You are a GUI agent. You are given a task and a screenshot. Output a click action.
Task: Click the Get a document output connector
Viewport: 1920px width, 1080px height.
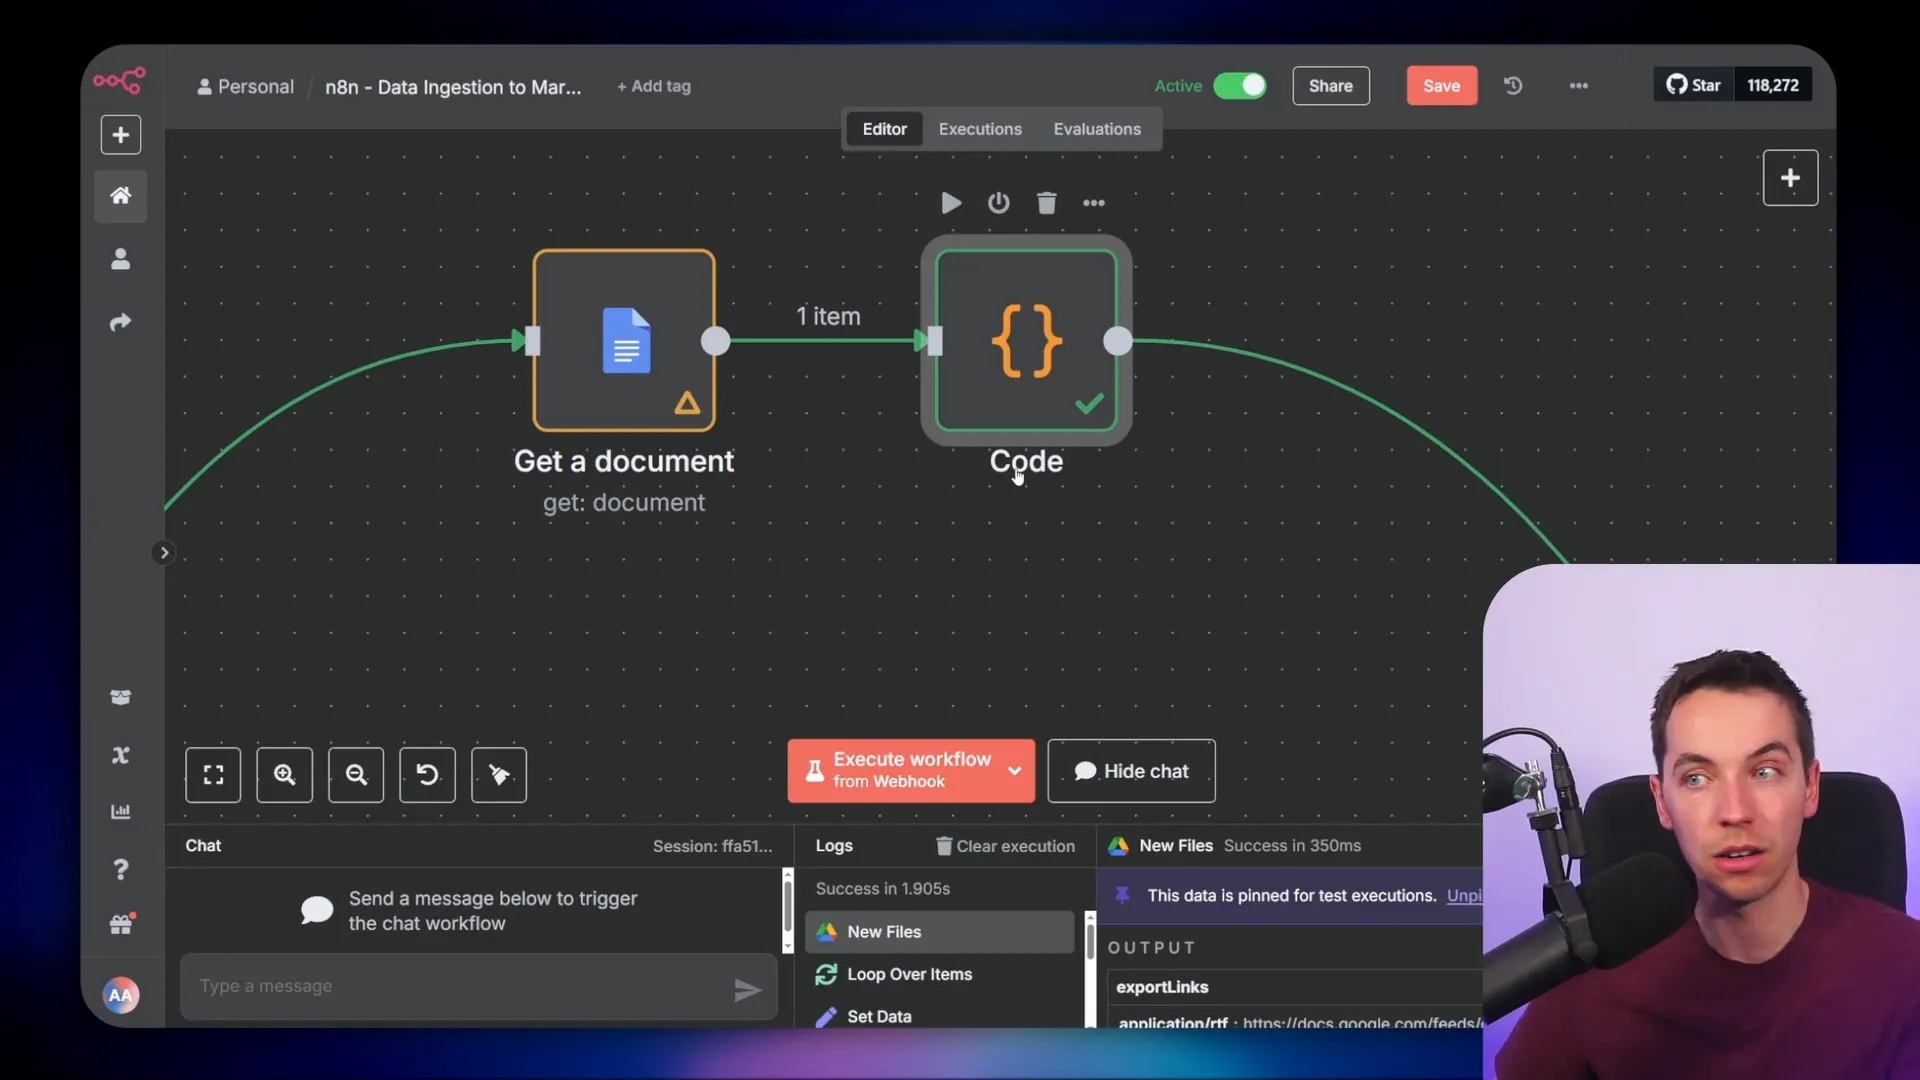coord(716,341)
